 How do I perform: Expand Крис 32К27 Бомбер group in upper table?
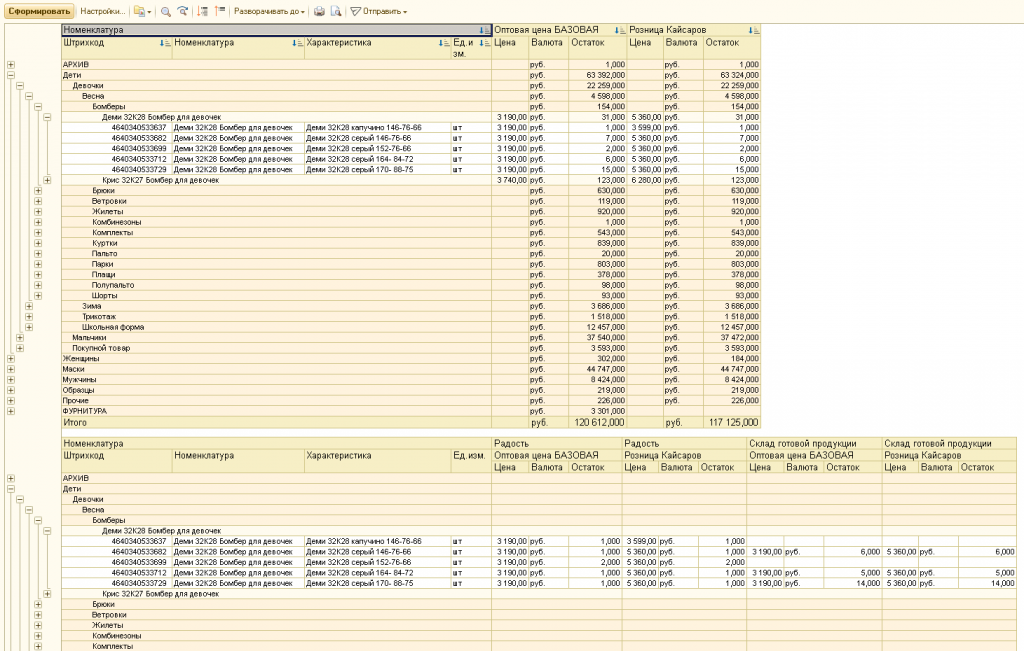click(47, 180)
